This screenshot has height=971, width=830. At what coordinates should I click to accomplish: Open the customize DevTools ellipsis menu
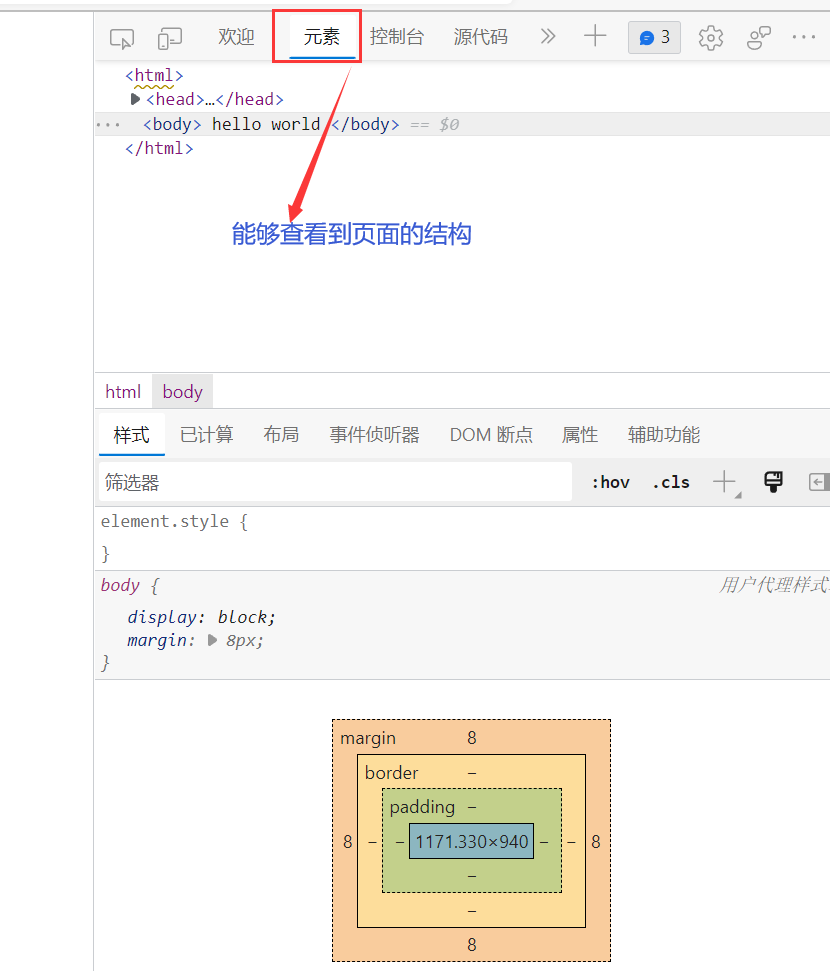click(x=804, y=37)
